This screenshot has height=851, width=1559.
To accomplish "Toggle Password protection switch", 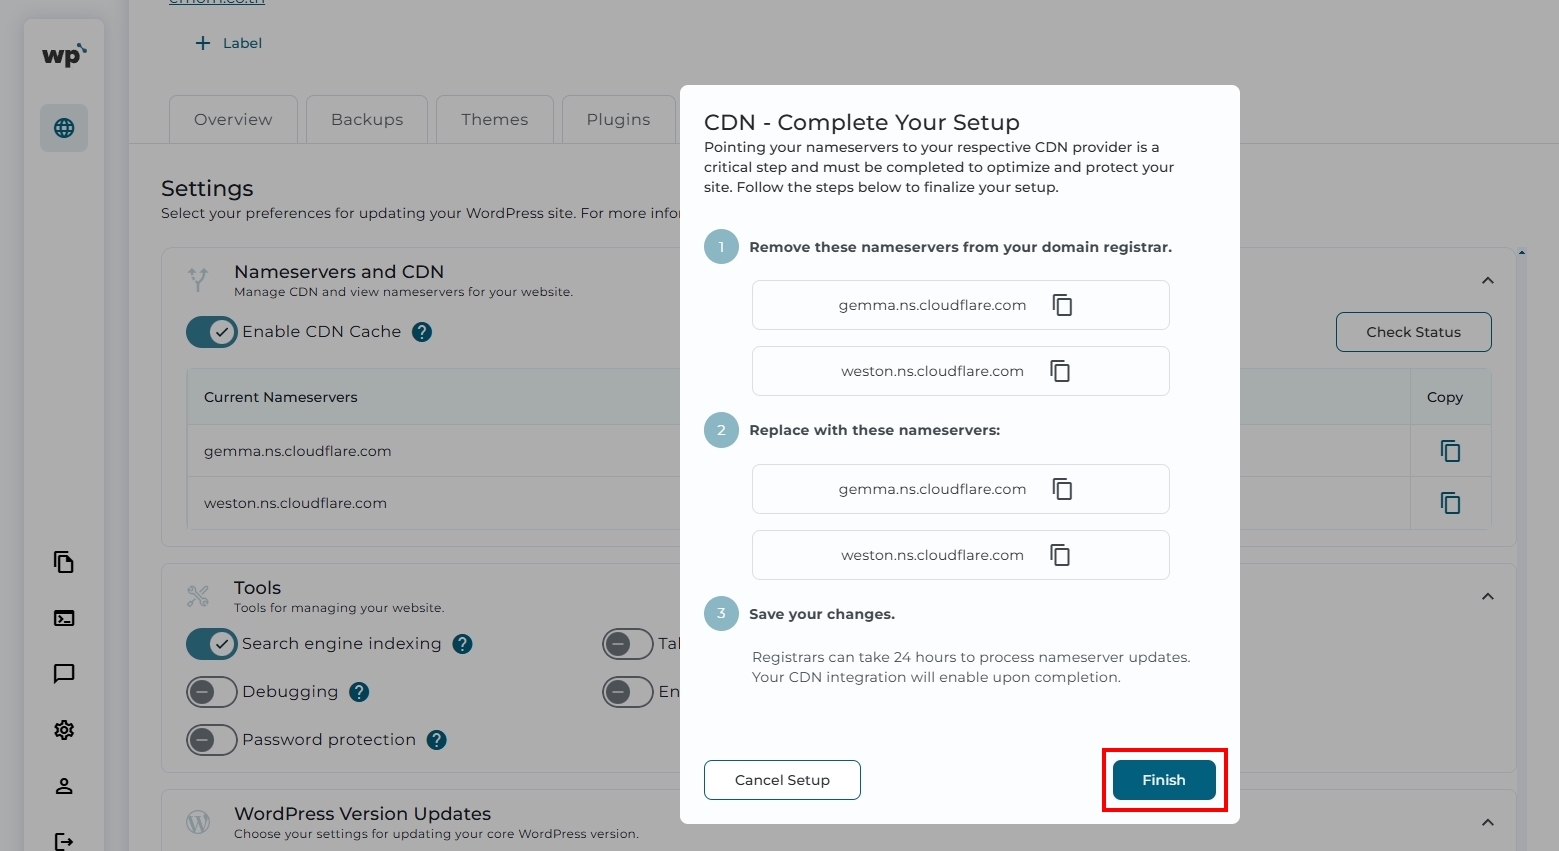I will [211, 740].
